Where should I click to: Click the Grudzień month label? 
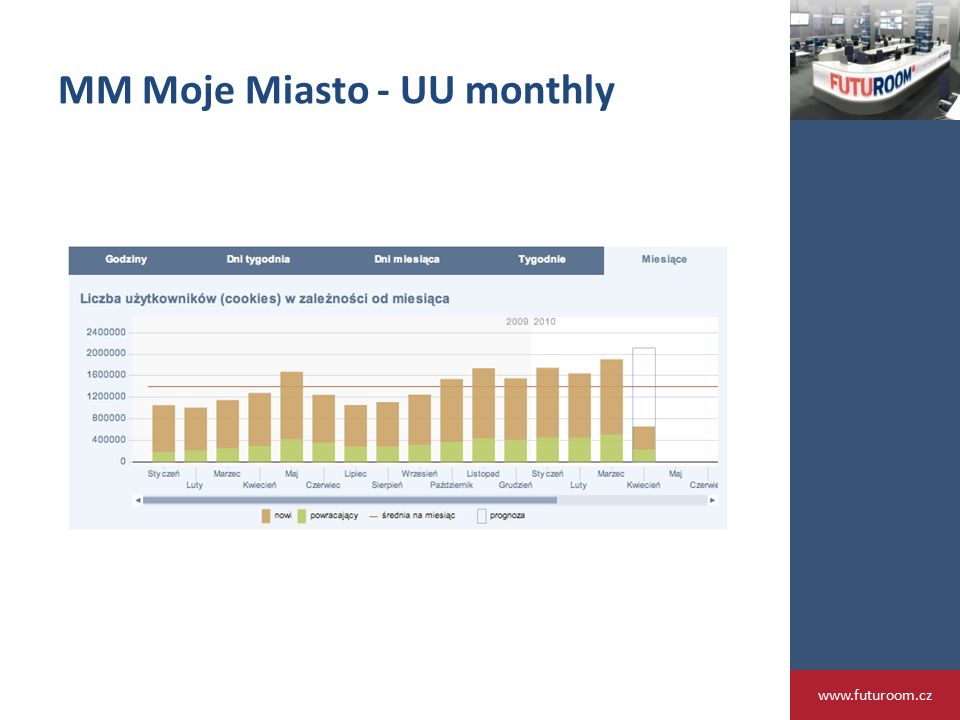coord(515,485)
